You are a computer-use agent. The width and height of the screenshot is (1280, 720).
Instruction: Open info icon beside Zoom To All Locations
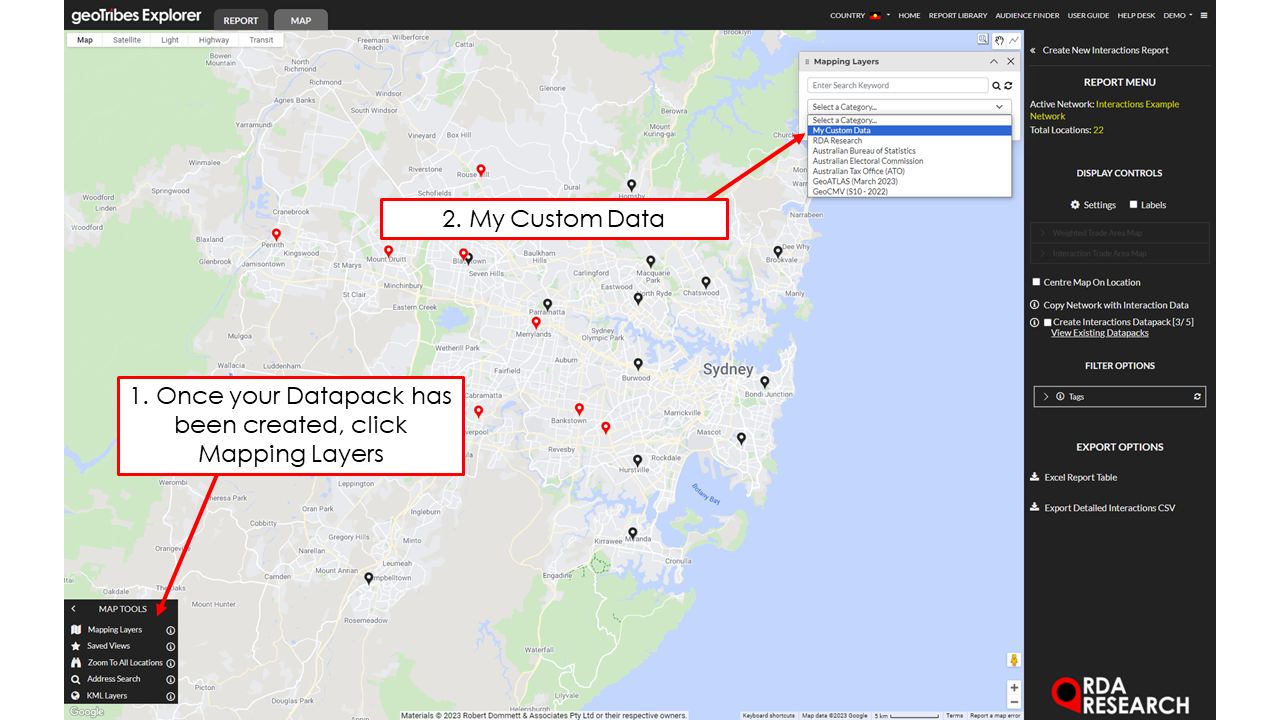170,663
